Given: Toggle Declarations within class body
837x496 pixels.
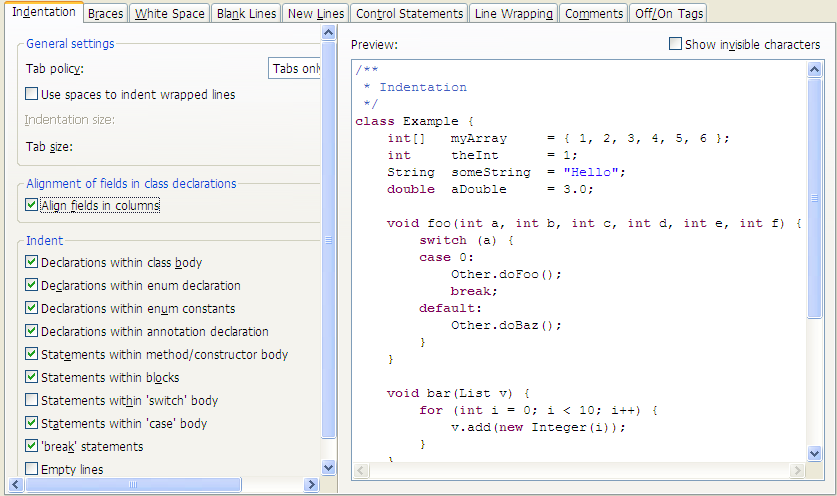Looking at the screenshot, I should [x=31, y=262].
